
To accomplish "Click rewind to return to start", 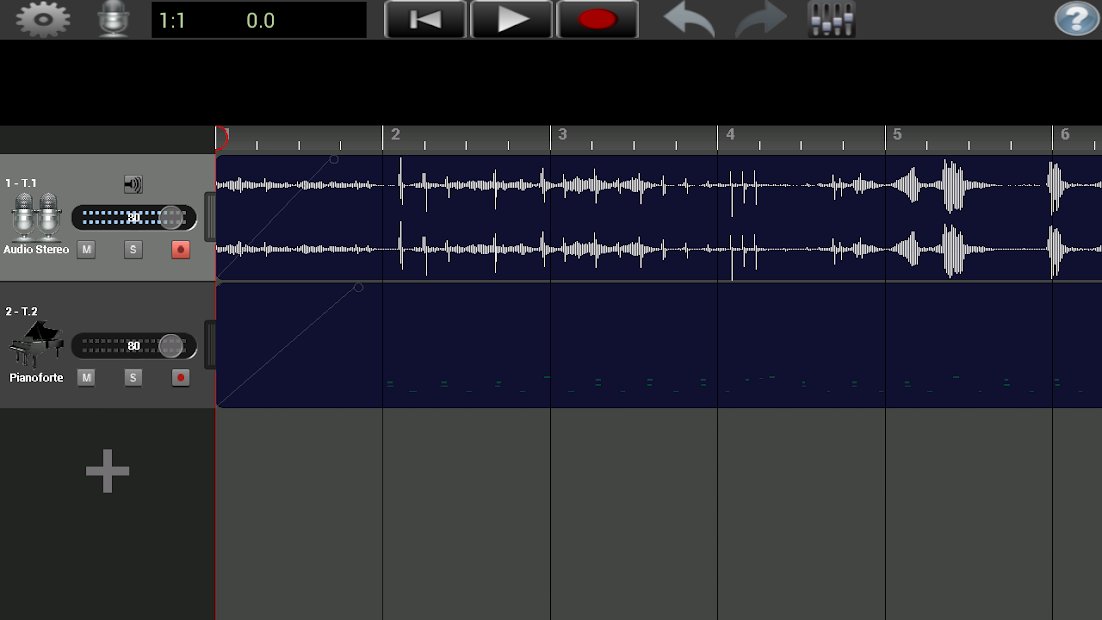I will 425,18.
